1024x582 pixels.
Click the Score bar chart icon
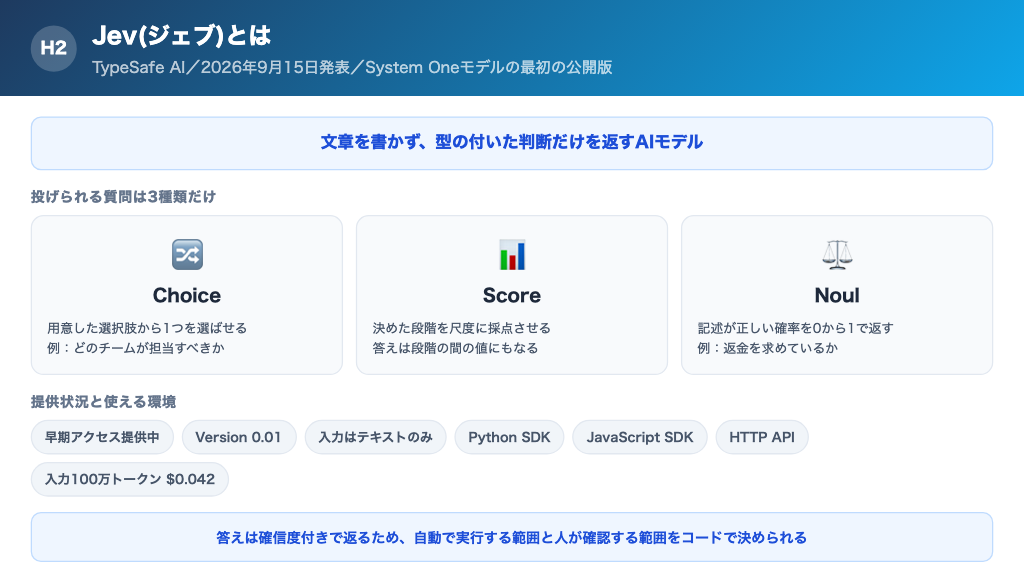(512, 255)
